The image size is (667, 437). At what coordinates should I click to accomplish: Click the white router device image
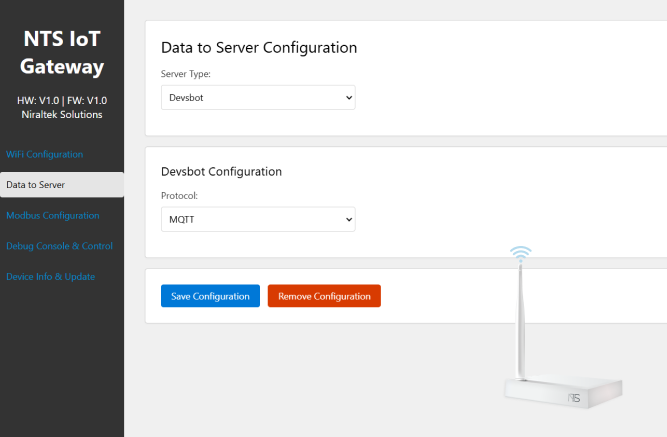tap(563, 392)
